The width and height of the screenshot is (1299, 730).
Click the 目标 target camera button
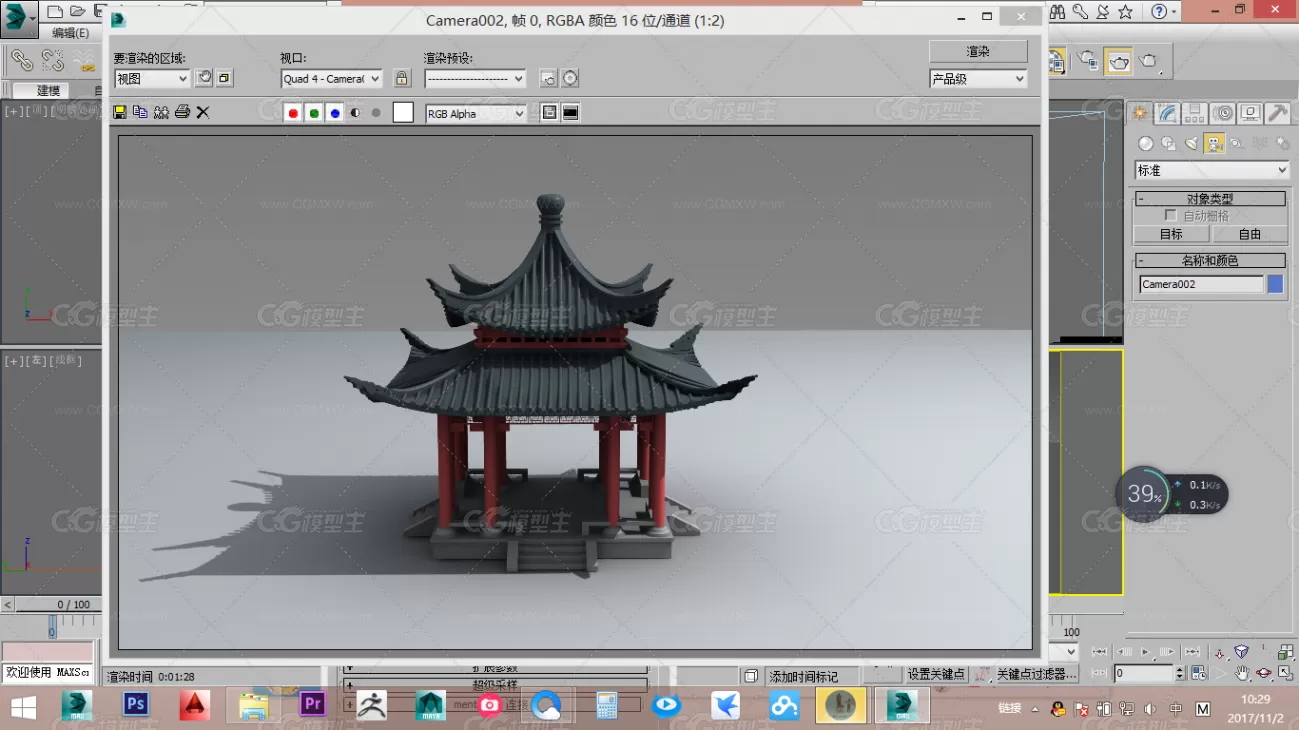pyautogui.click(x=1171, y=234)
